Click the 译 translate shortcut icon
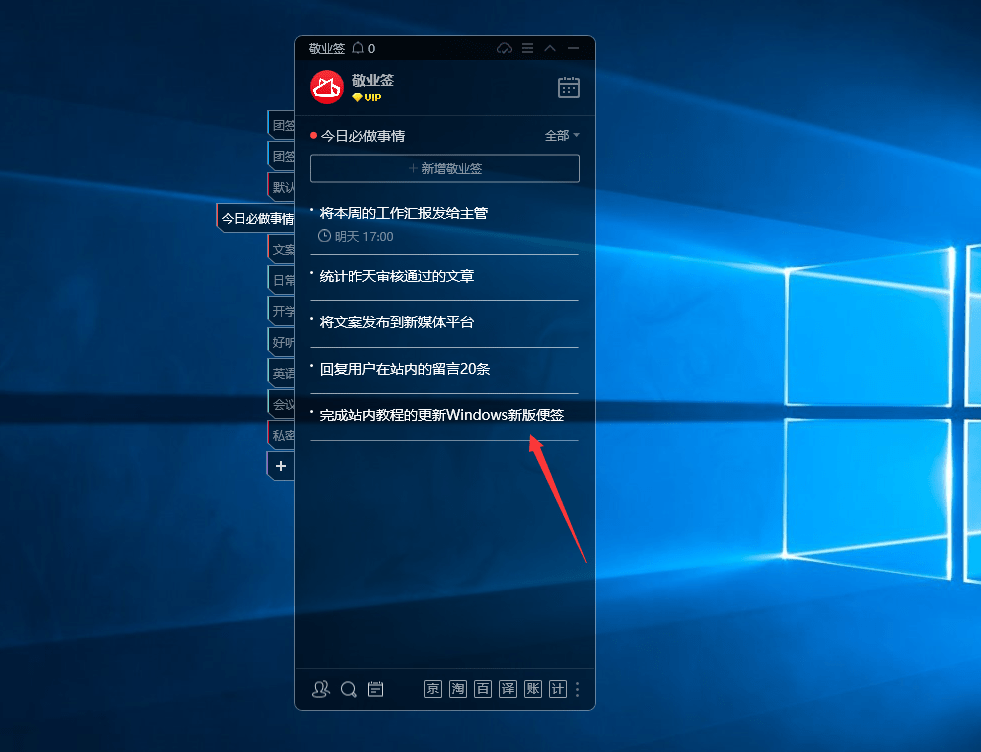 (x=507, y=689)
